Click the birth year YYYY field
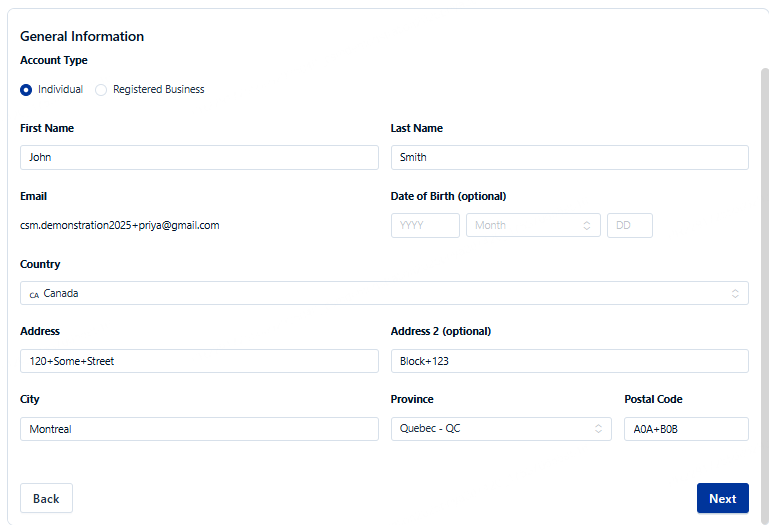Image resolution: width=769 pixels, height=525 pixels. pyautogui.click(x=425, y=225)
